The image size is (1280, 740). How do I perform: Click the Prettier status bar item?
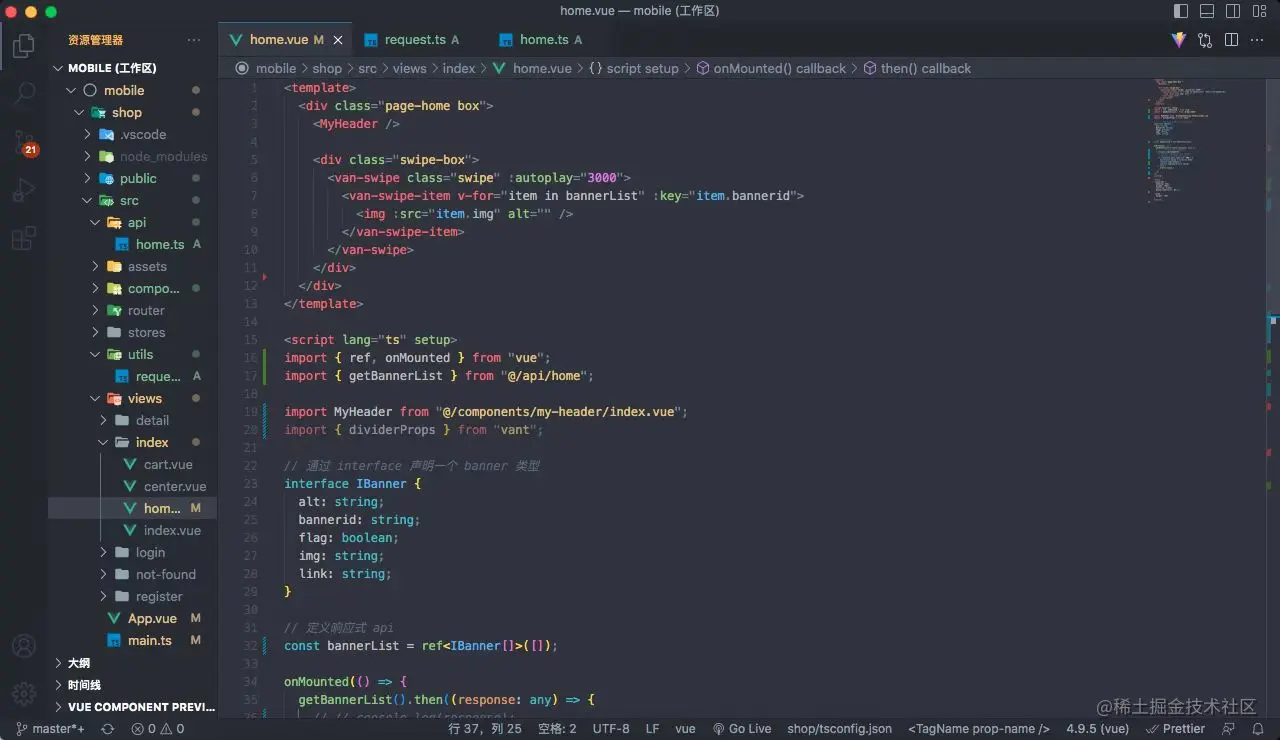1176,729
